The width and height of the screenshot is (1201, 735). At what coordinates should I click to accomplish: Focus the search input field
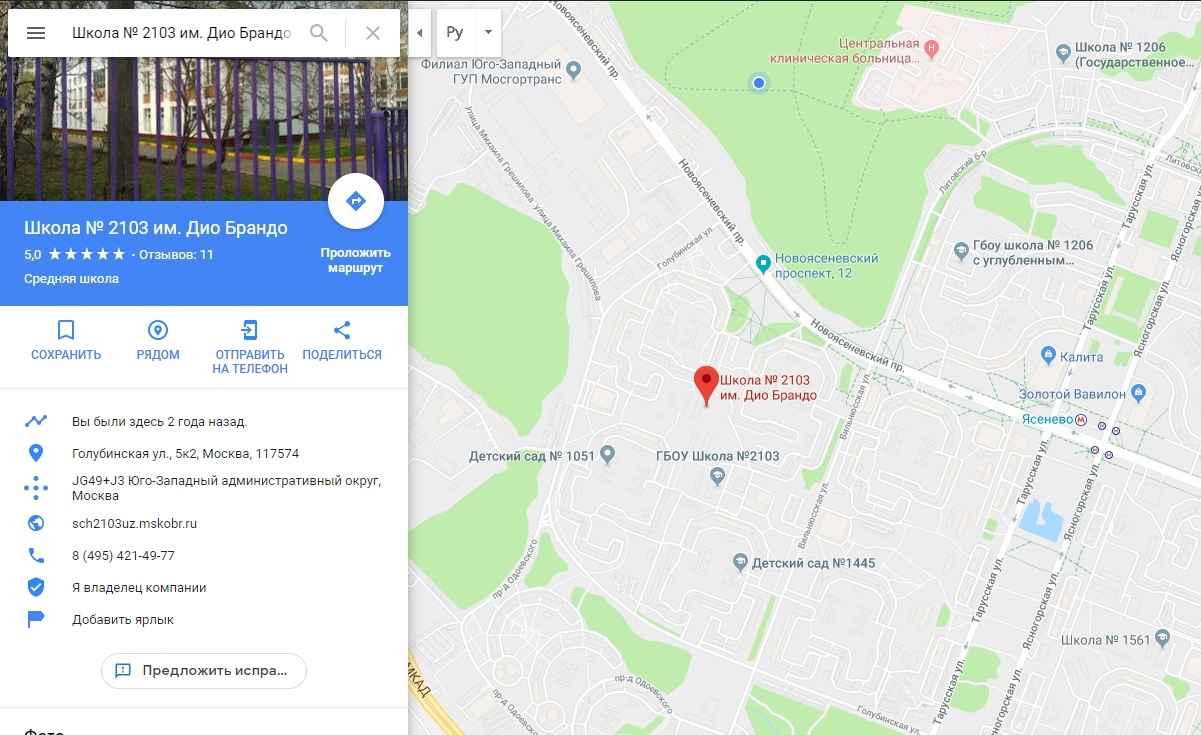pyautogui.click(x=181, y=33)
